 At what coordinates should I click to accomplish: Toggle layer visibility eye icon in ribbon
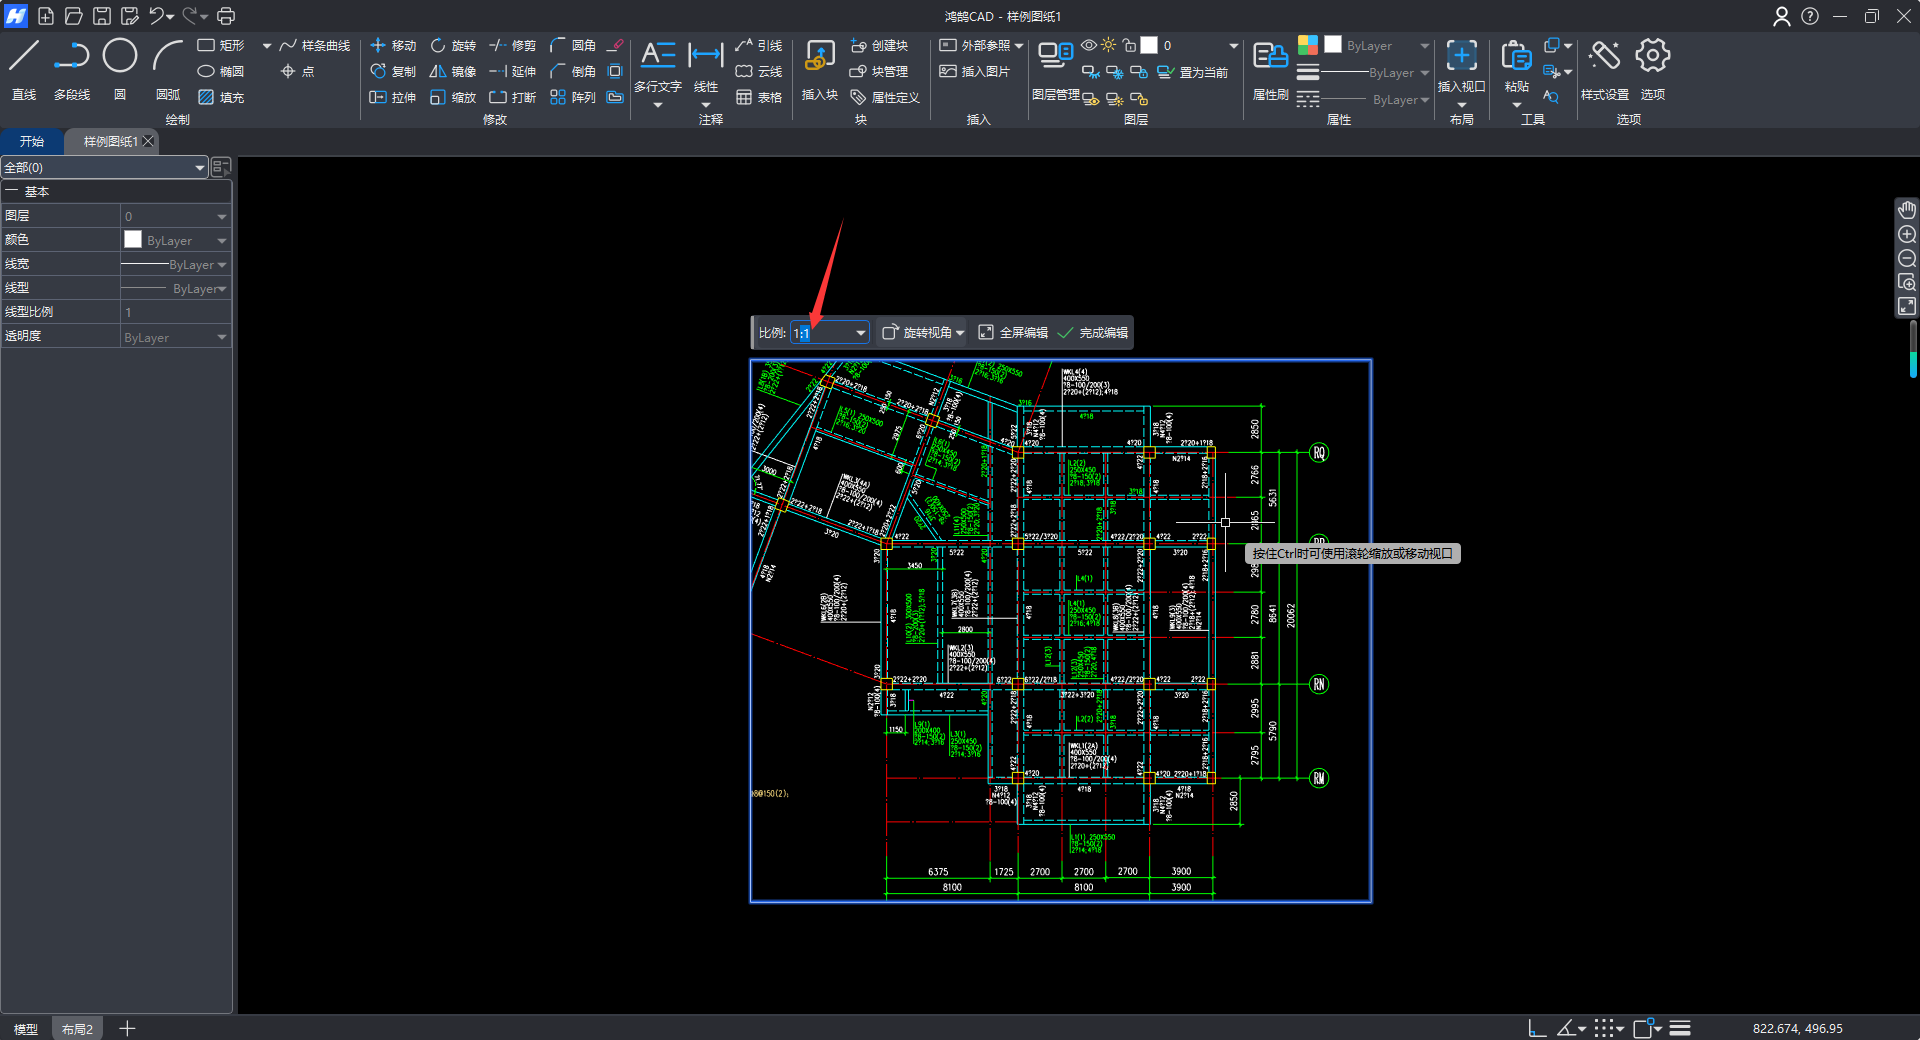pos(1089,45)
